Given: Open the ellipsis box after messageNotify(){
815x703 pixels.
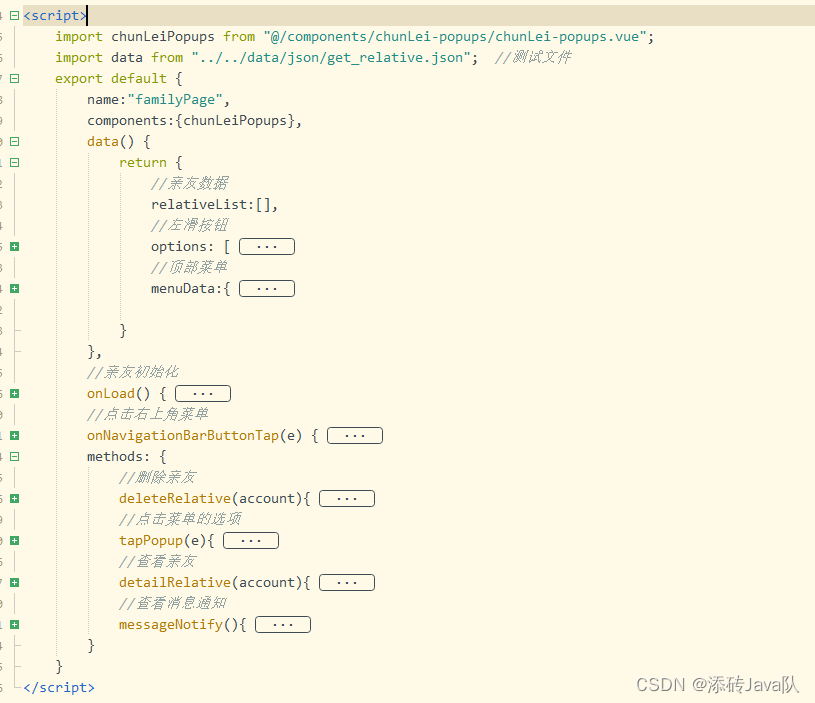Looking at the screenshot, I should point(283,625).
